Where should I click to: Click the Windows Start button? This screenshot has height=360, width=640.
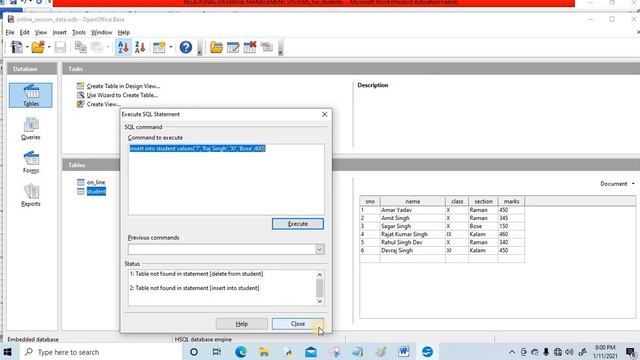pyautogui.click(x=8, y=352)
